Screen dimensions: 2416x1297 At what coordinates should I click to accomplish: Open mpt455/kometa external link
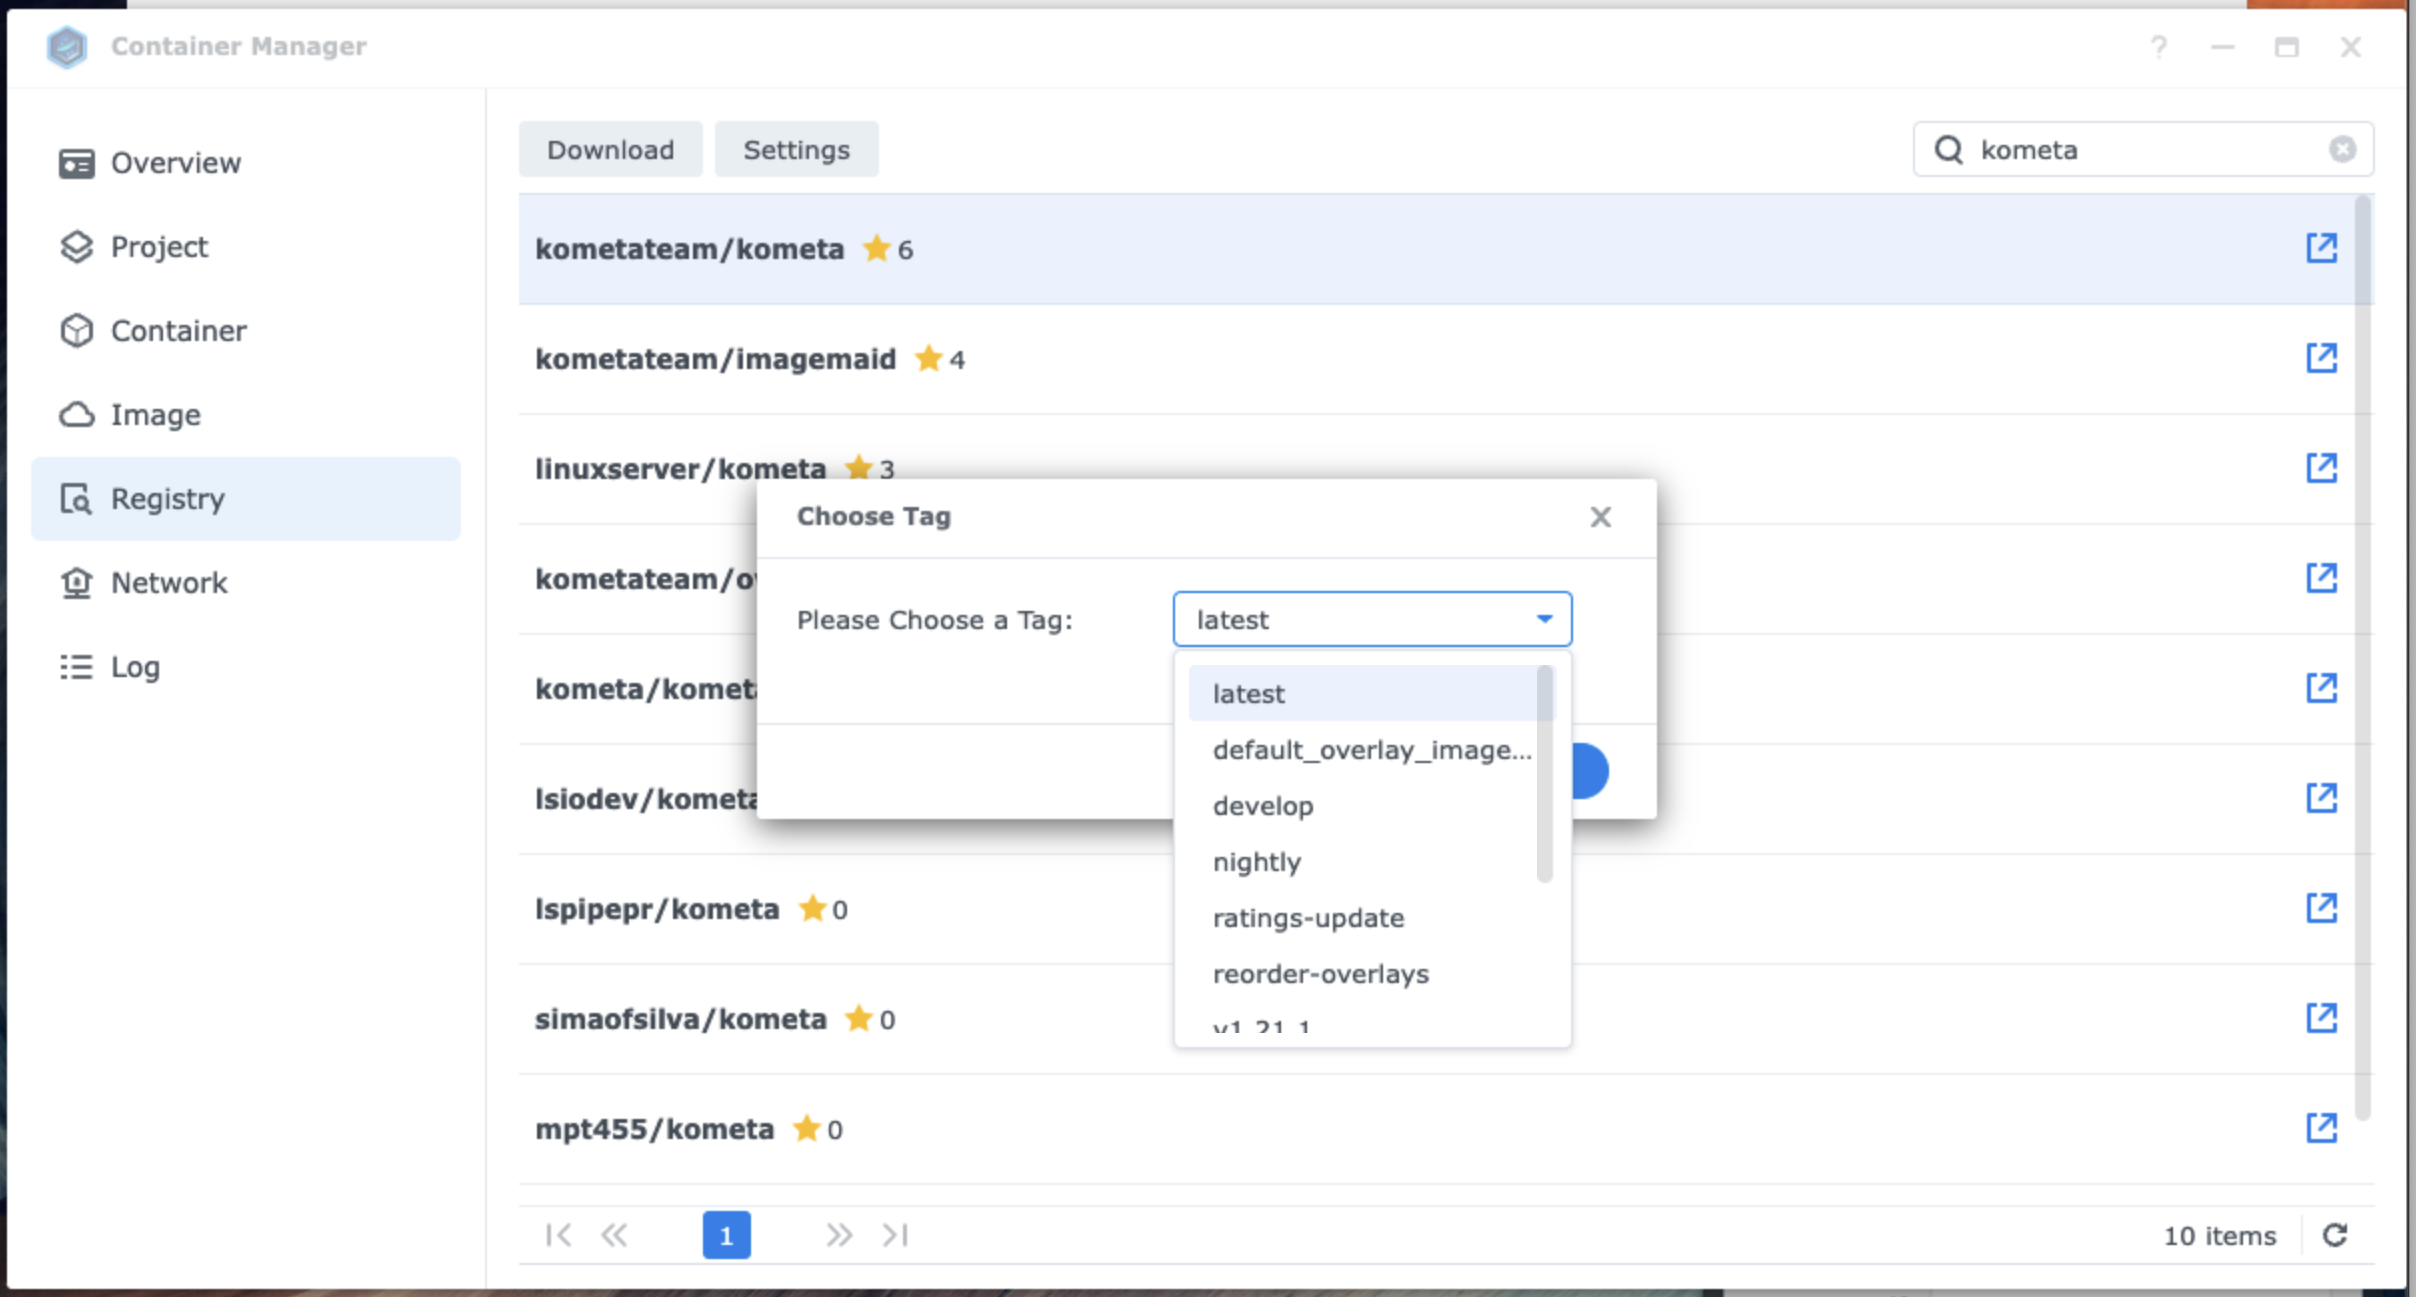pos(2321,1128)
